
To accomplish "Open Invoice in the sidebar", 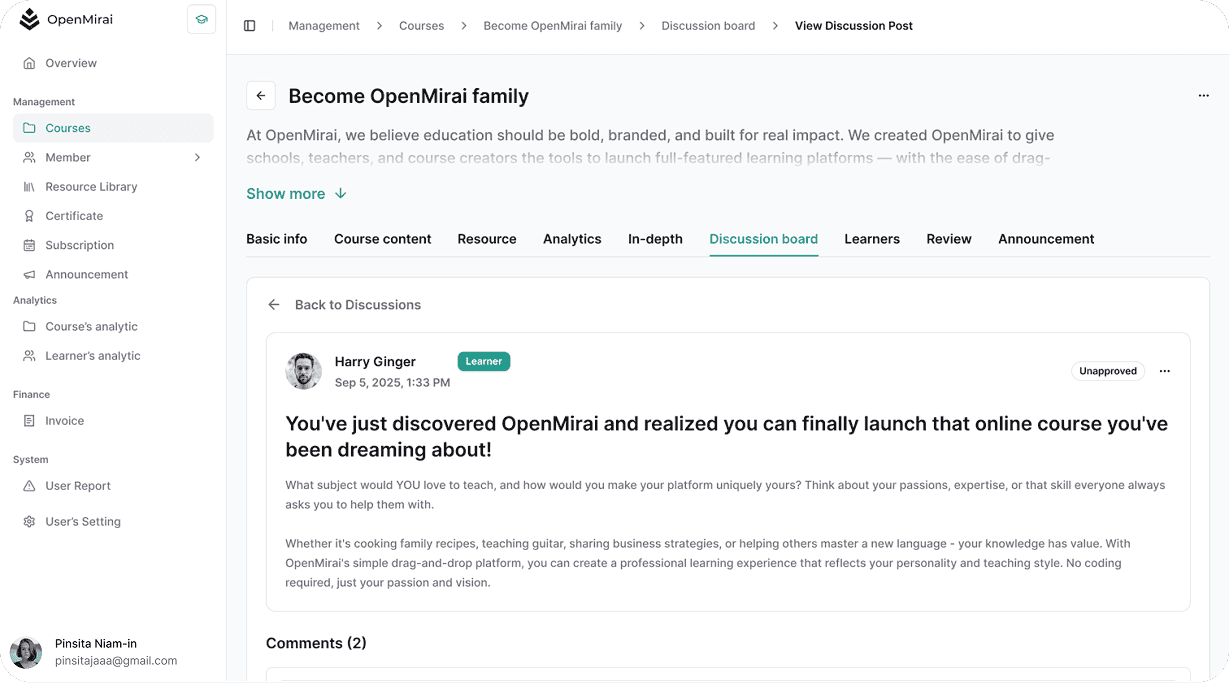I will coord(64,421).
